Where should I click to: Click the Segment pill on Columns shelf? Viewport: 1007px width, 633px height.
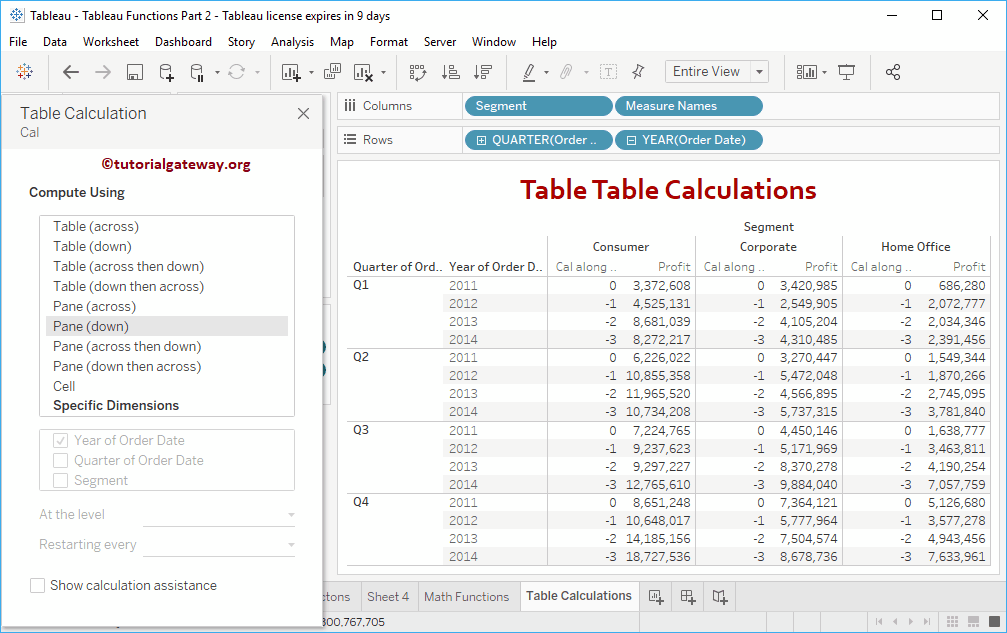click(x=537, y=106)
